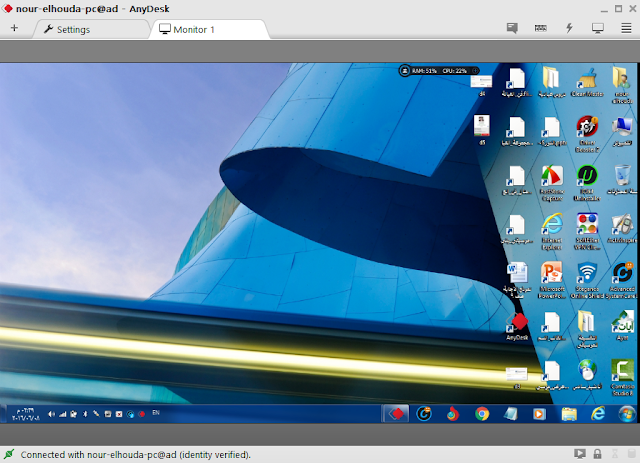Viewport: 640px width, 463px height.
Task: Click the red AnyDesk tray icon
Action: click(142, 414)
